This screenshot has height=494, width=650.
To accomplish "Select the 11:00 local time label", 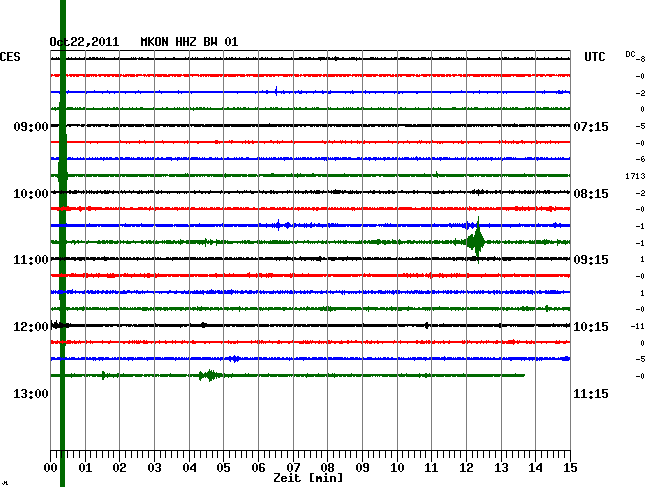I will 31,260.
